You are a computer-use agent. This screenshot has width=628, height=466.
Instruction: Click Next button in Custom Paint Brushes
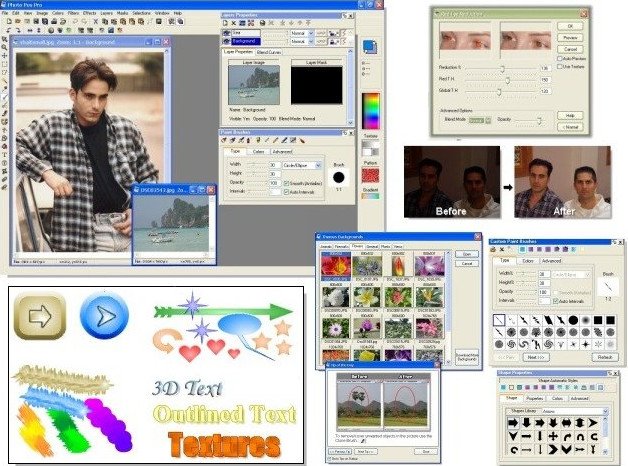(535, 357)
